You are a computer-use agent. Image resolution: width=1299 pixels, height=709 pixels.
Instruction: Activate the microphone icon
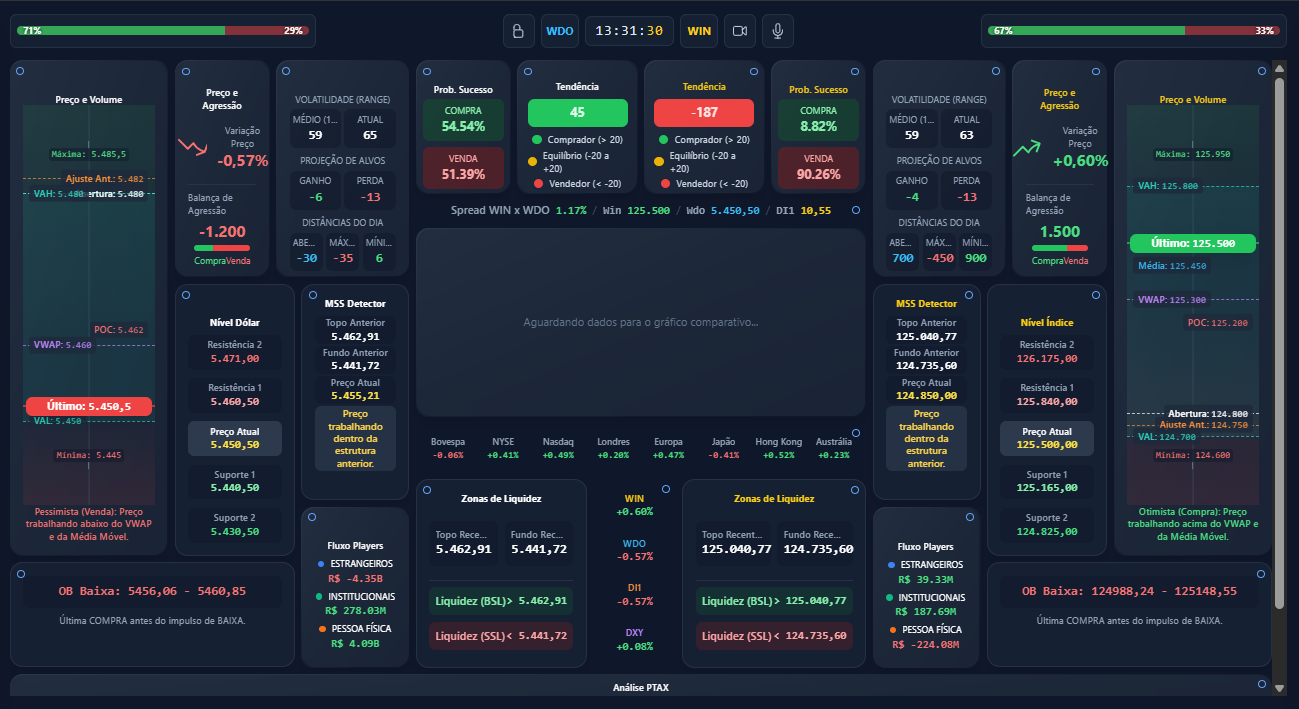[777, 31]
